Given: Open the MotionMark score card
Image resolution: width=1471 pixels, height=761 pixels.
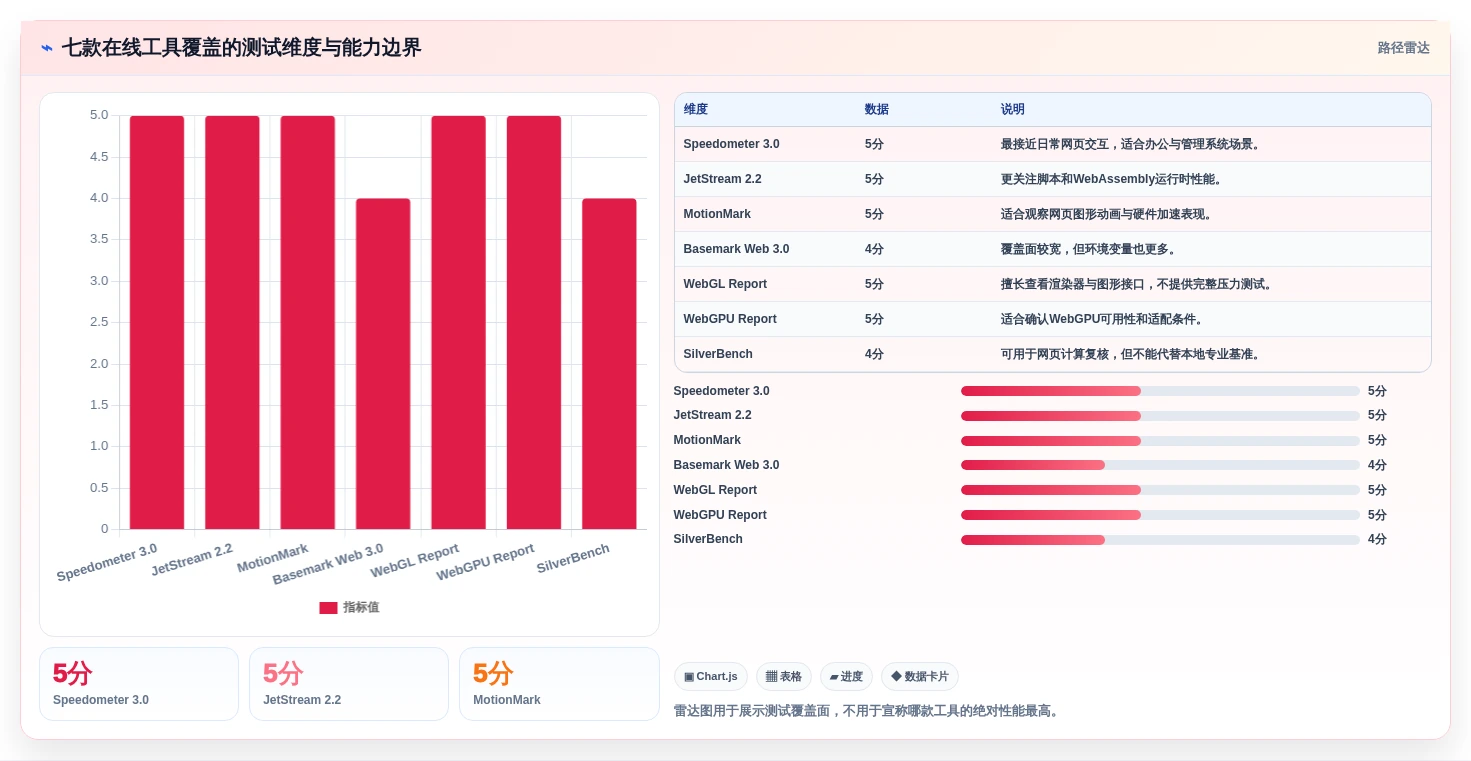Looking at the screenshot, I should pyautogui.click(x=559, y=684).
